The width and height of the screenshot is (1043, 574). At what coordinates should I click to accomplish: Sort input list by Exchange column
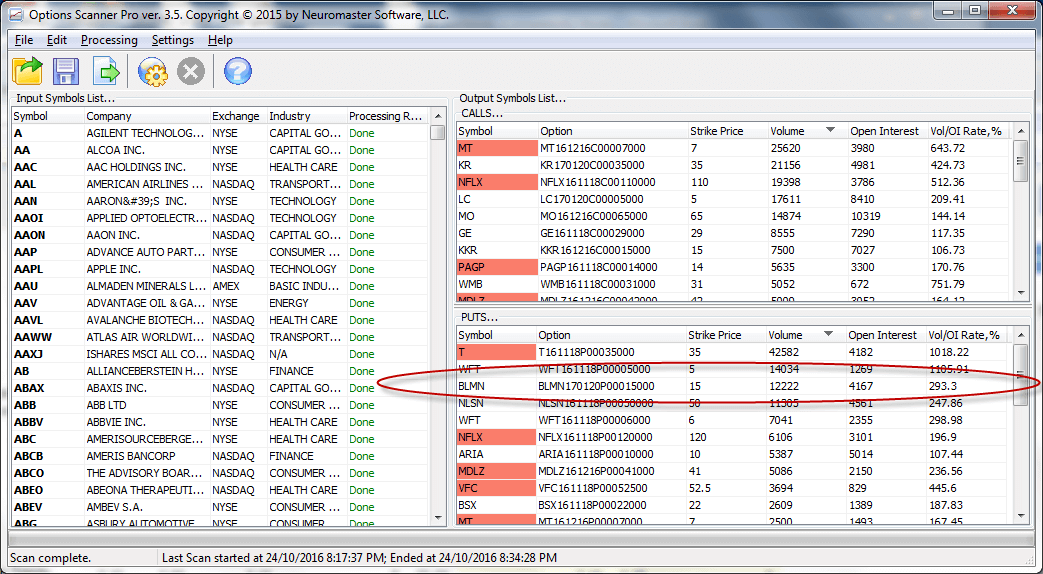click(x=239, y=116)
